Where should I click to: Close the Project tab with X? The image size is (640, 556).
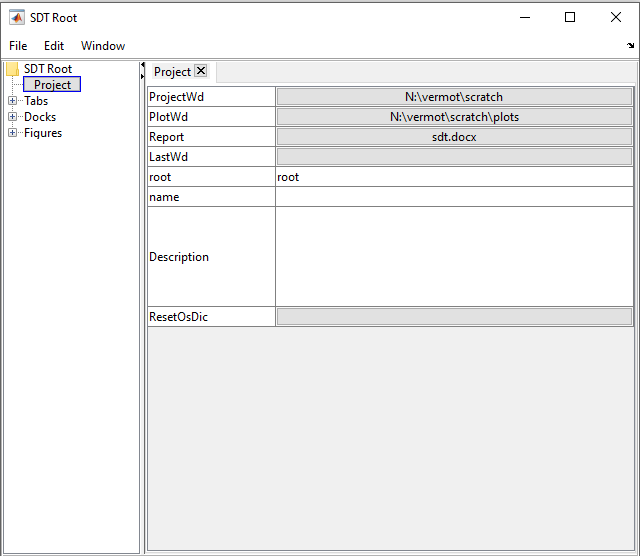(201, 71)
